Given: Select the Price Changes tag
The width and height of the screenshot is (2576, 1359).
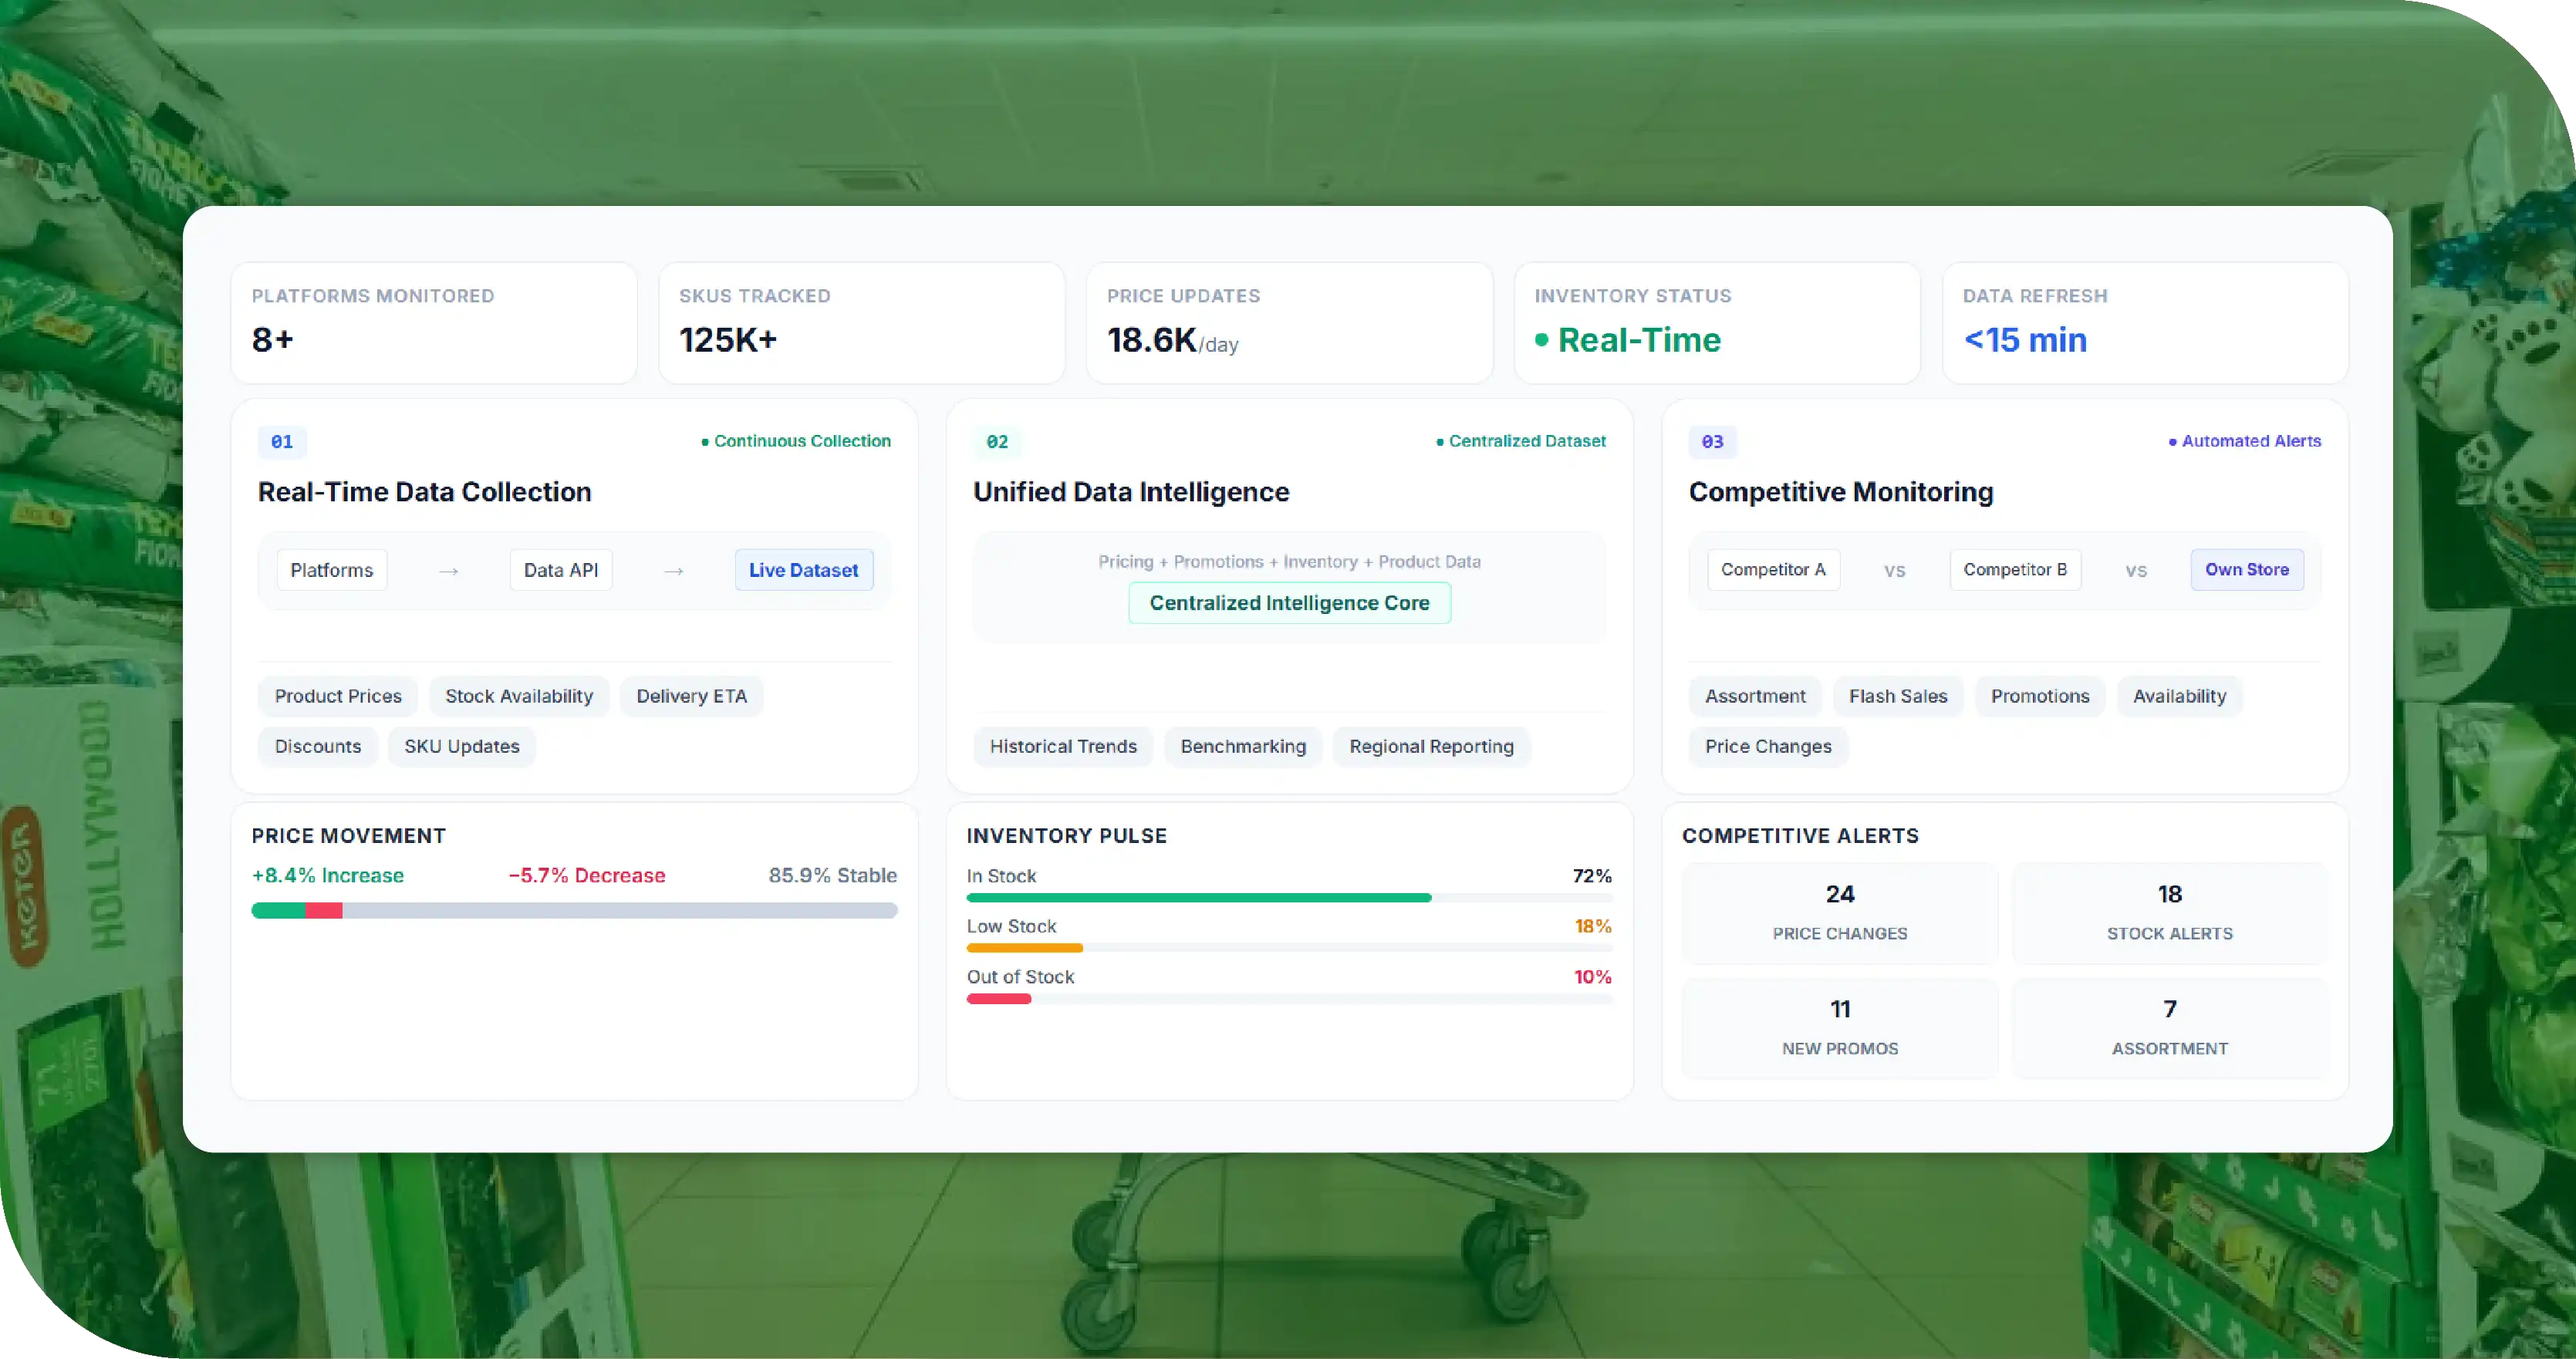Looking at the screenshot, I should point(1768,746).
